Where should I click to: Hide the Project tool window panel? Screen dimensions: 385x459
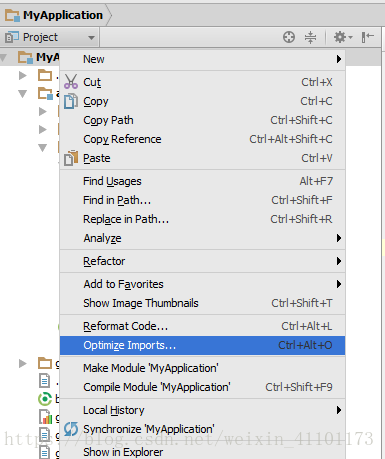click(x=367, y=37)
